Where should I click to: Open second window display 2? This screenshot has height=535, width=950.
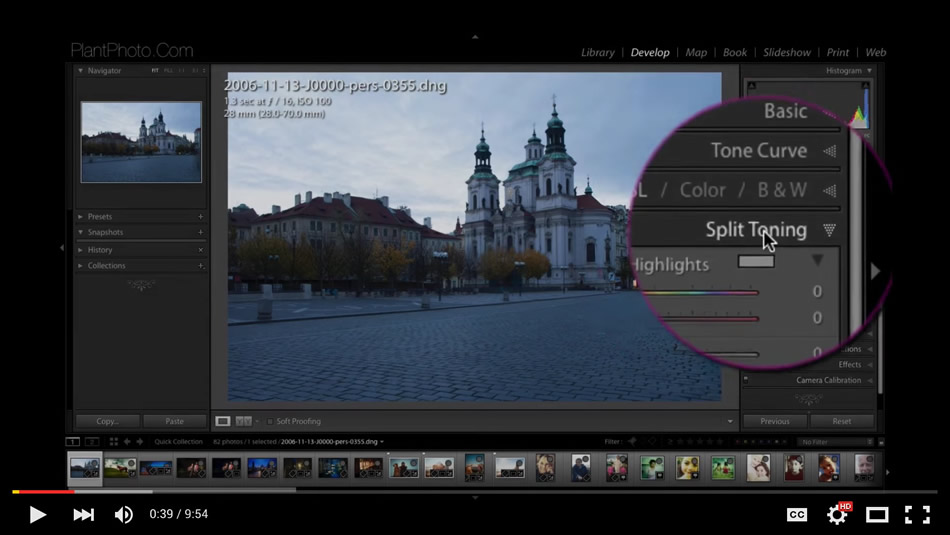click(x=92, y=442)
